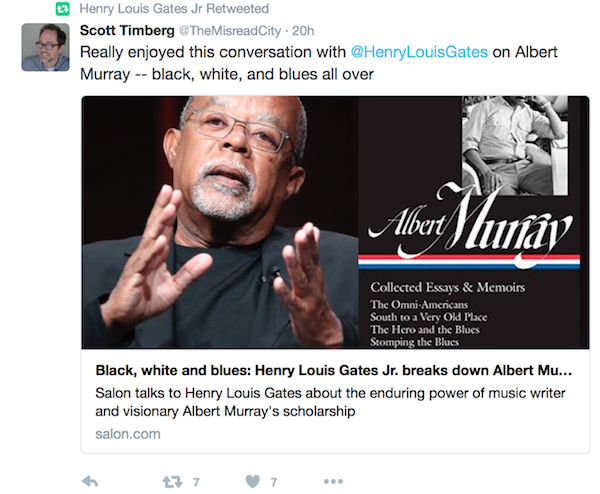Click the salon.com source link
Image resolution: width=600 pixels, height=494 pixels.
click(128, 434)
